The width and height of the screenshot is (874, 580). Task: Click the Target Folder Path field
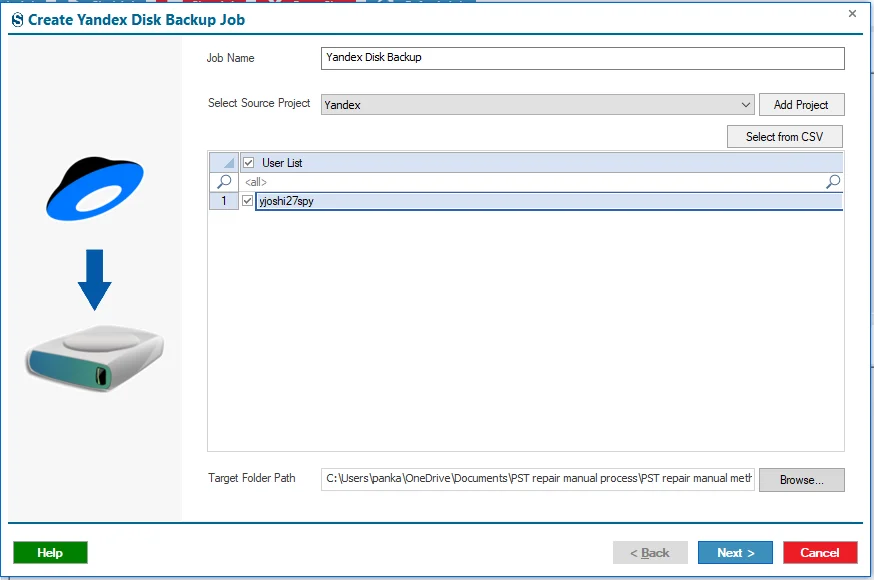[537, 479]
